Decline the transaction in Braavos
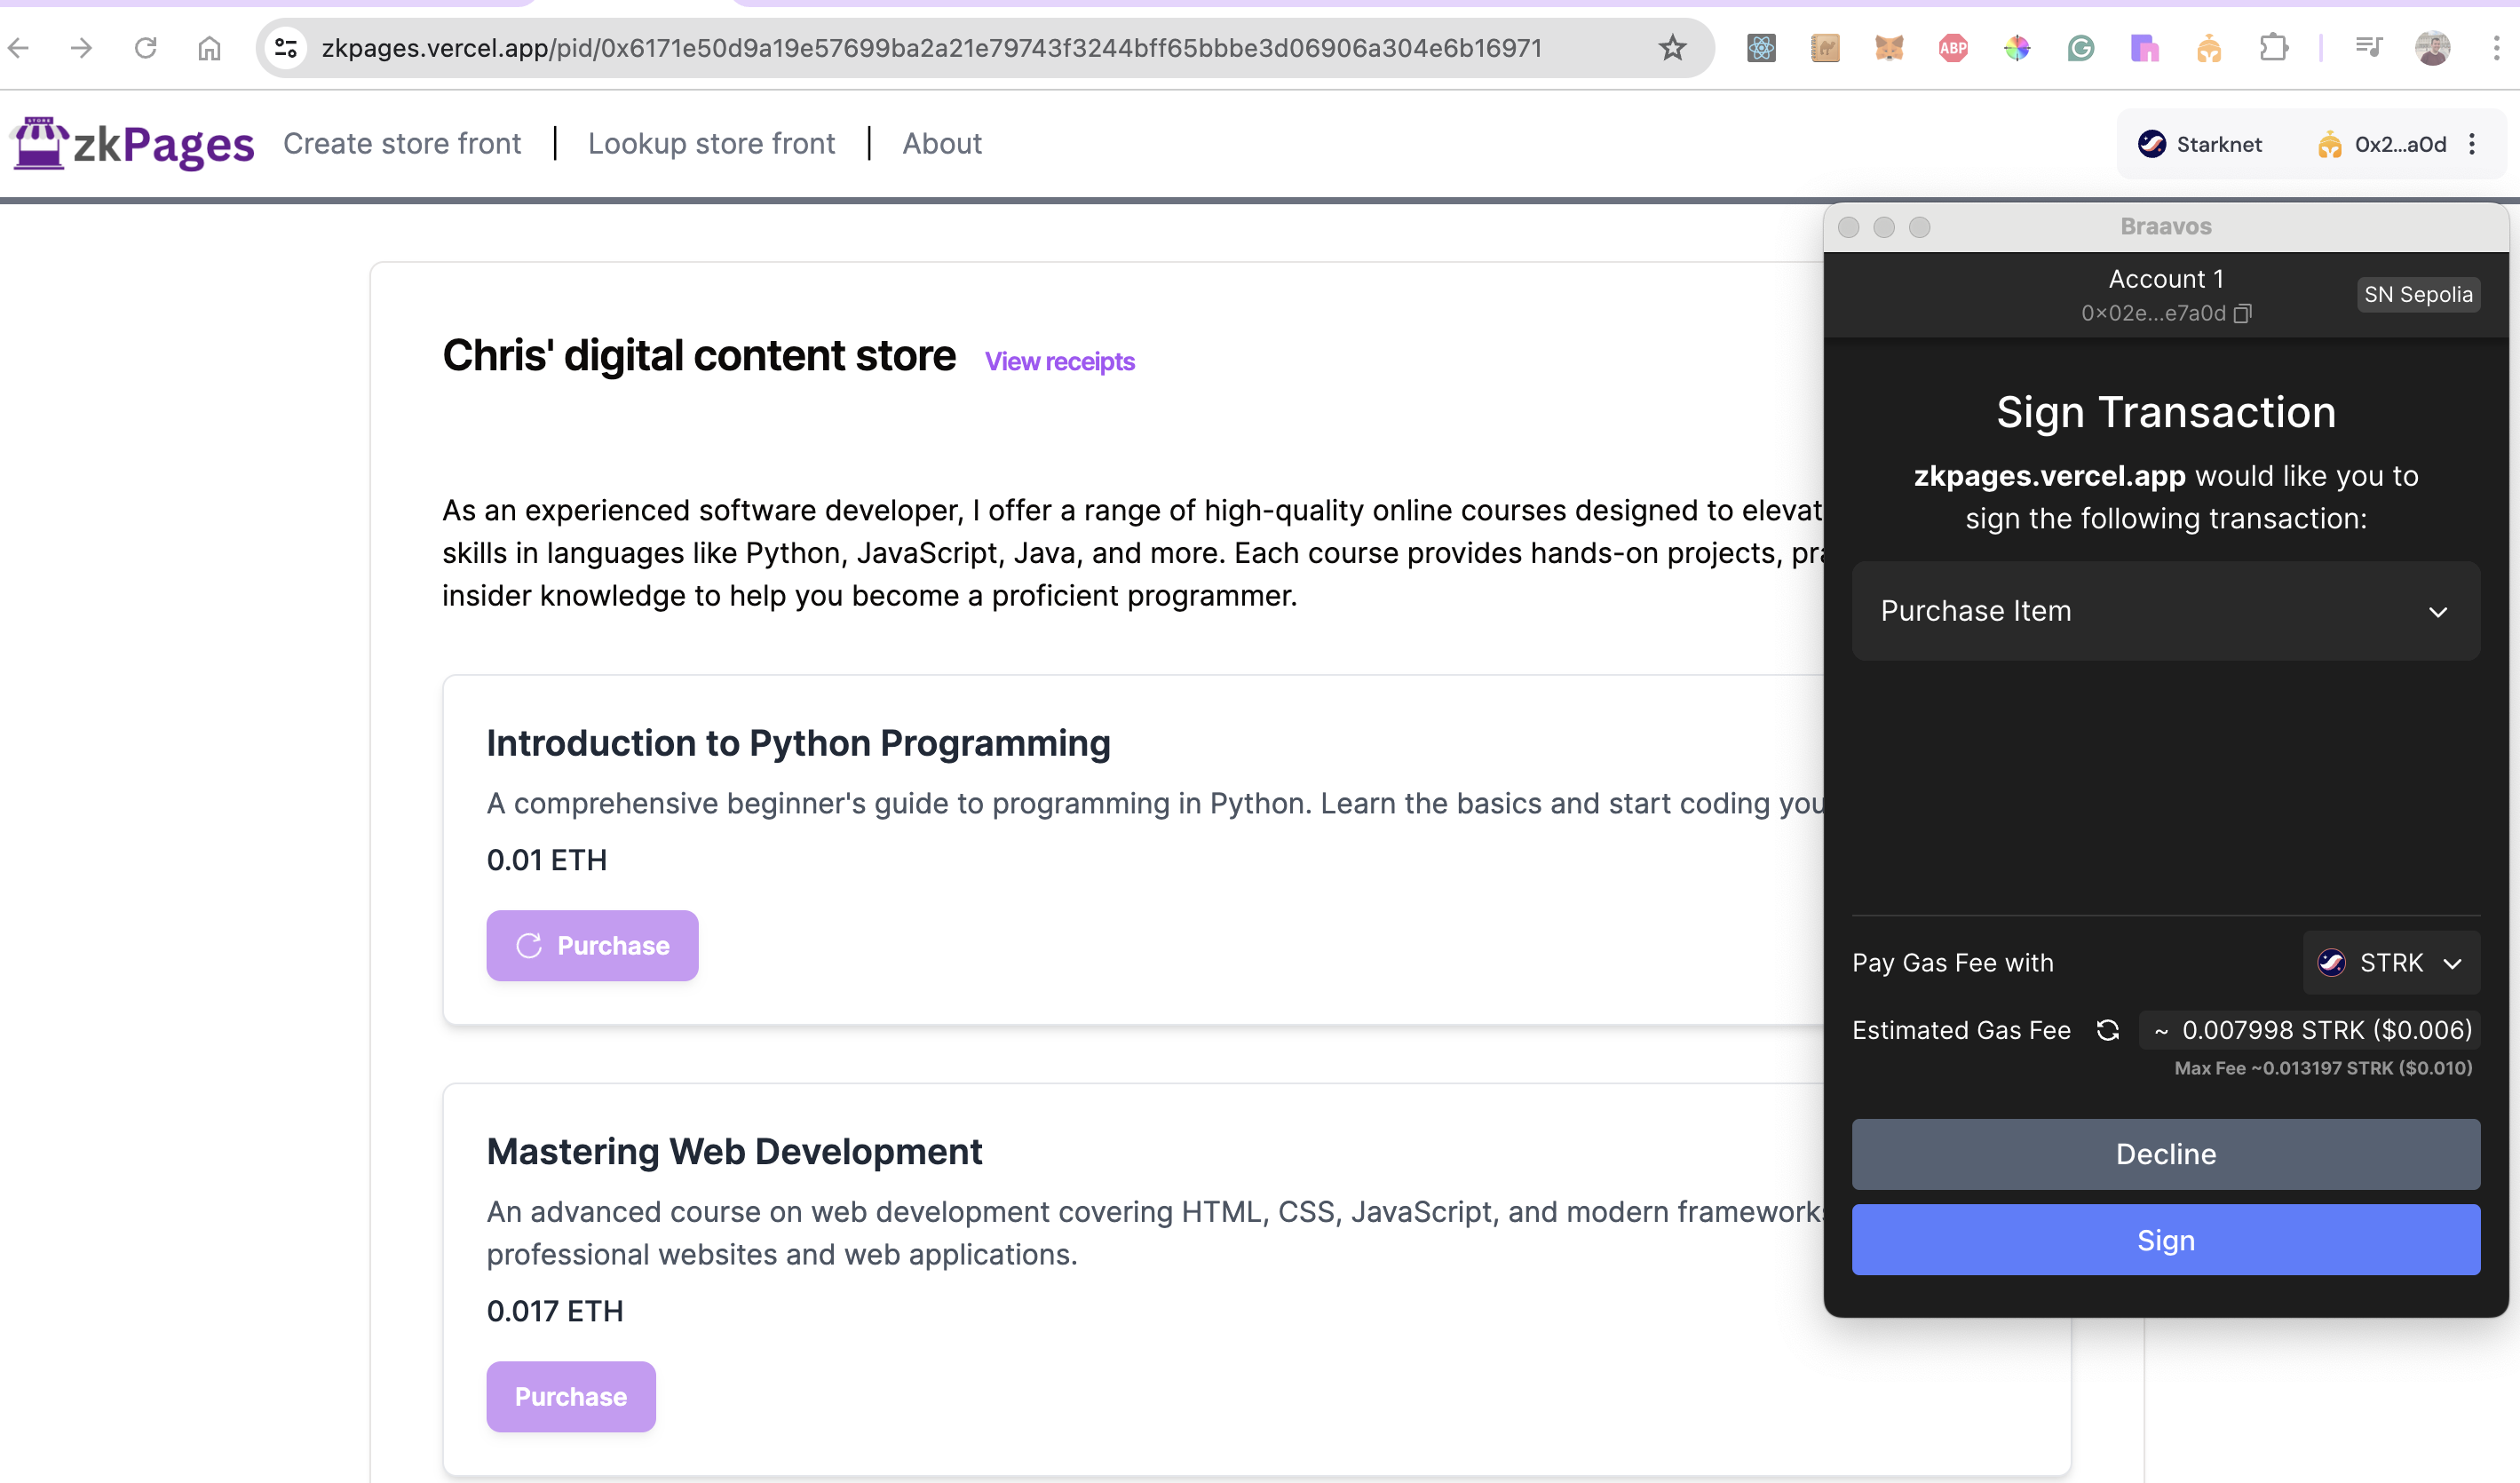 click(2165, 1154)
